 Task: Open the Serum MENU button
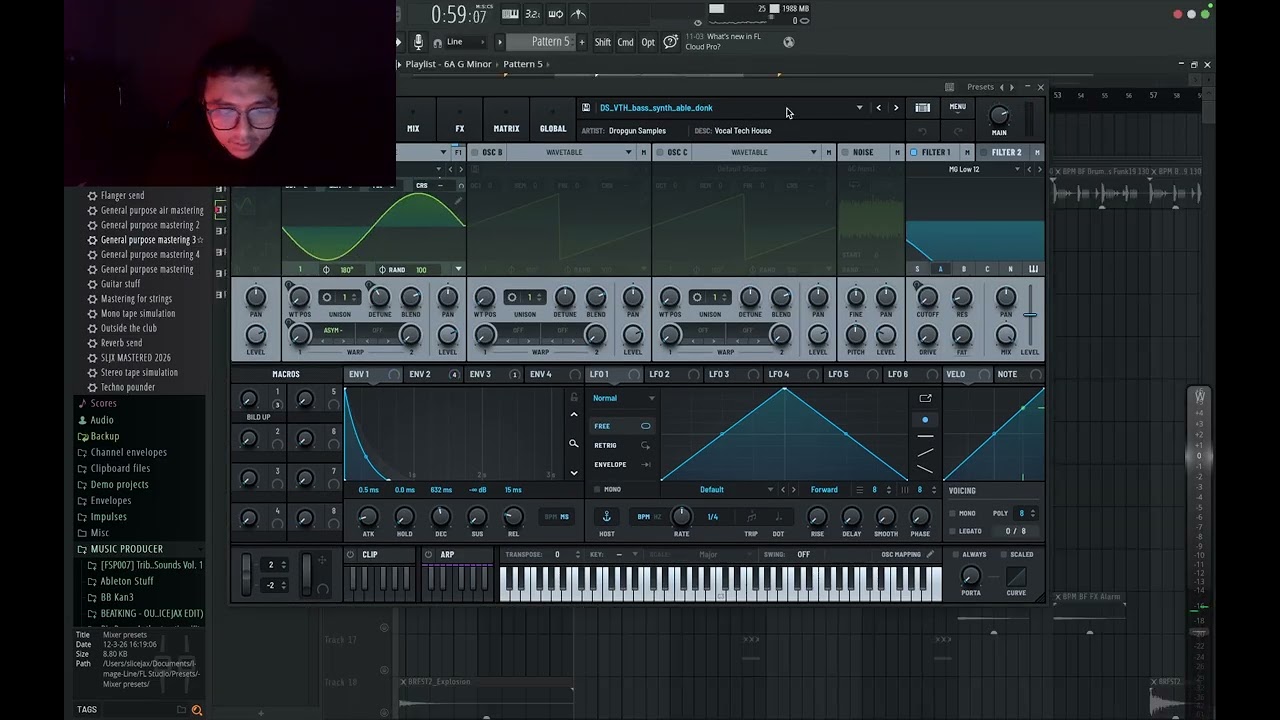point(957,107)
